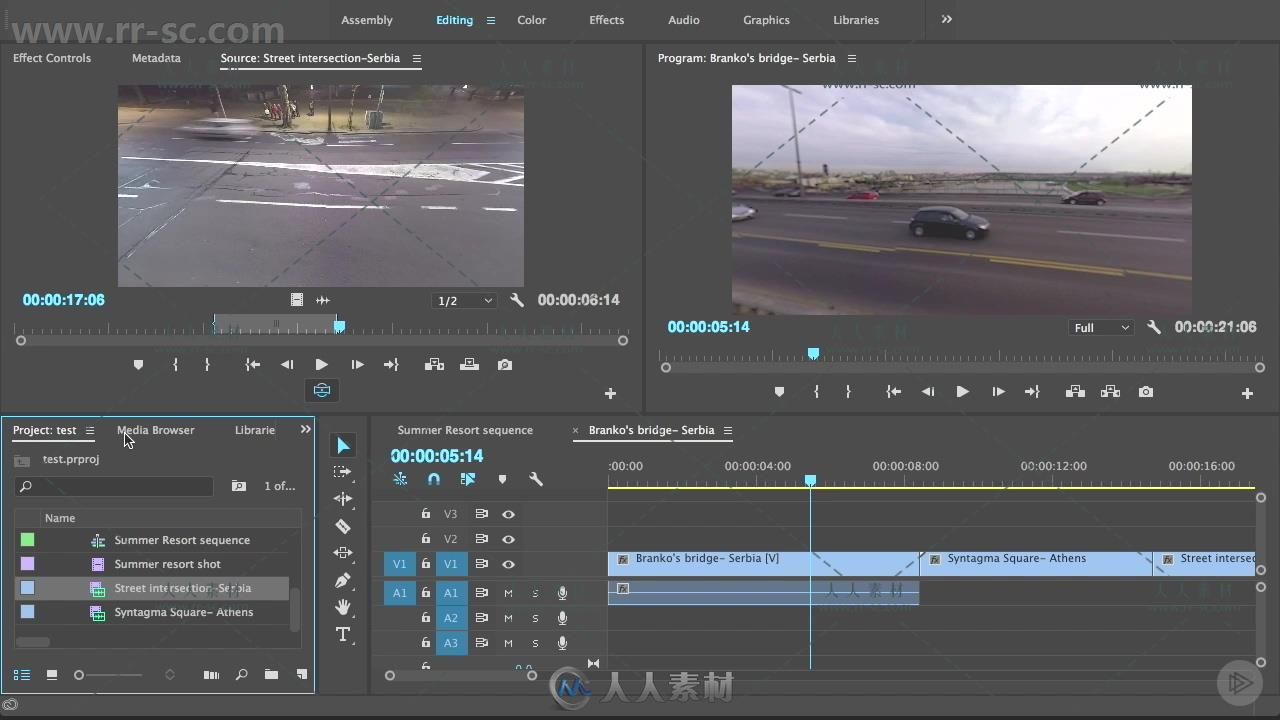Select the Hand tool
This screenshot has width=1280, height=720.
[x=343, y=607]
